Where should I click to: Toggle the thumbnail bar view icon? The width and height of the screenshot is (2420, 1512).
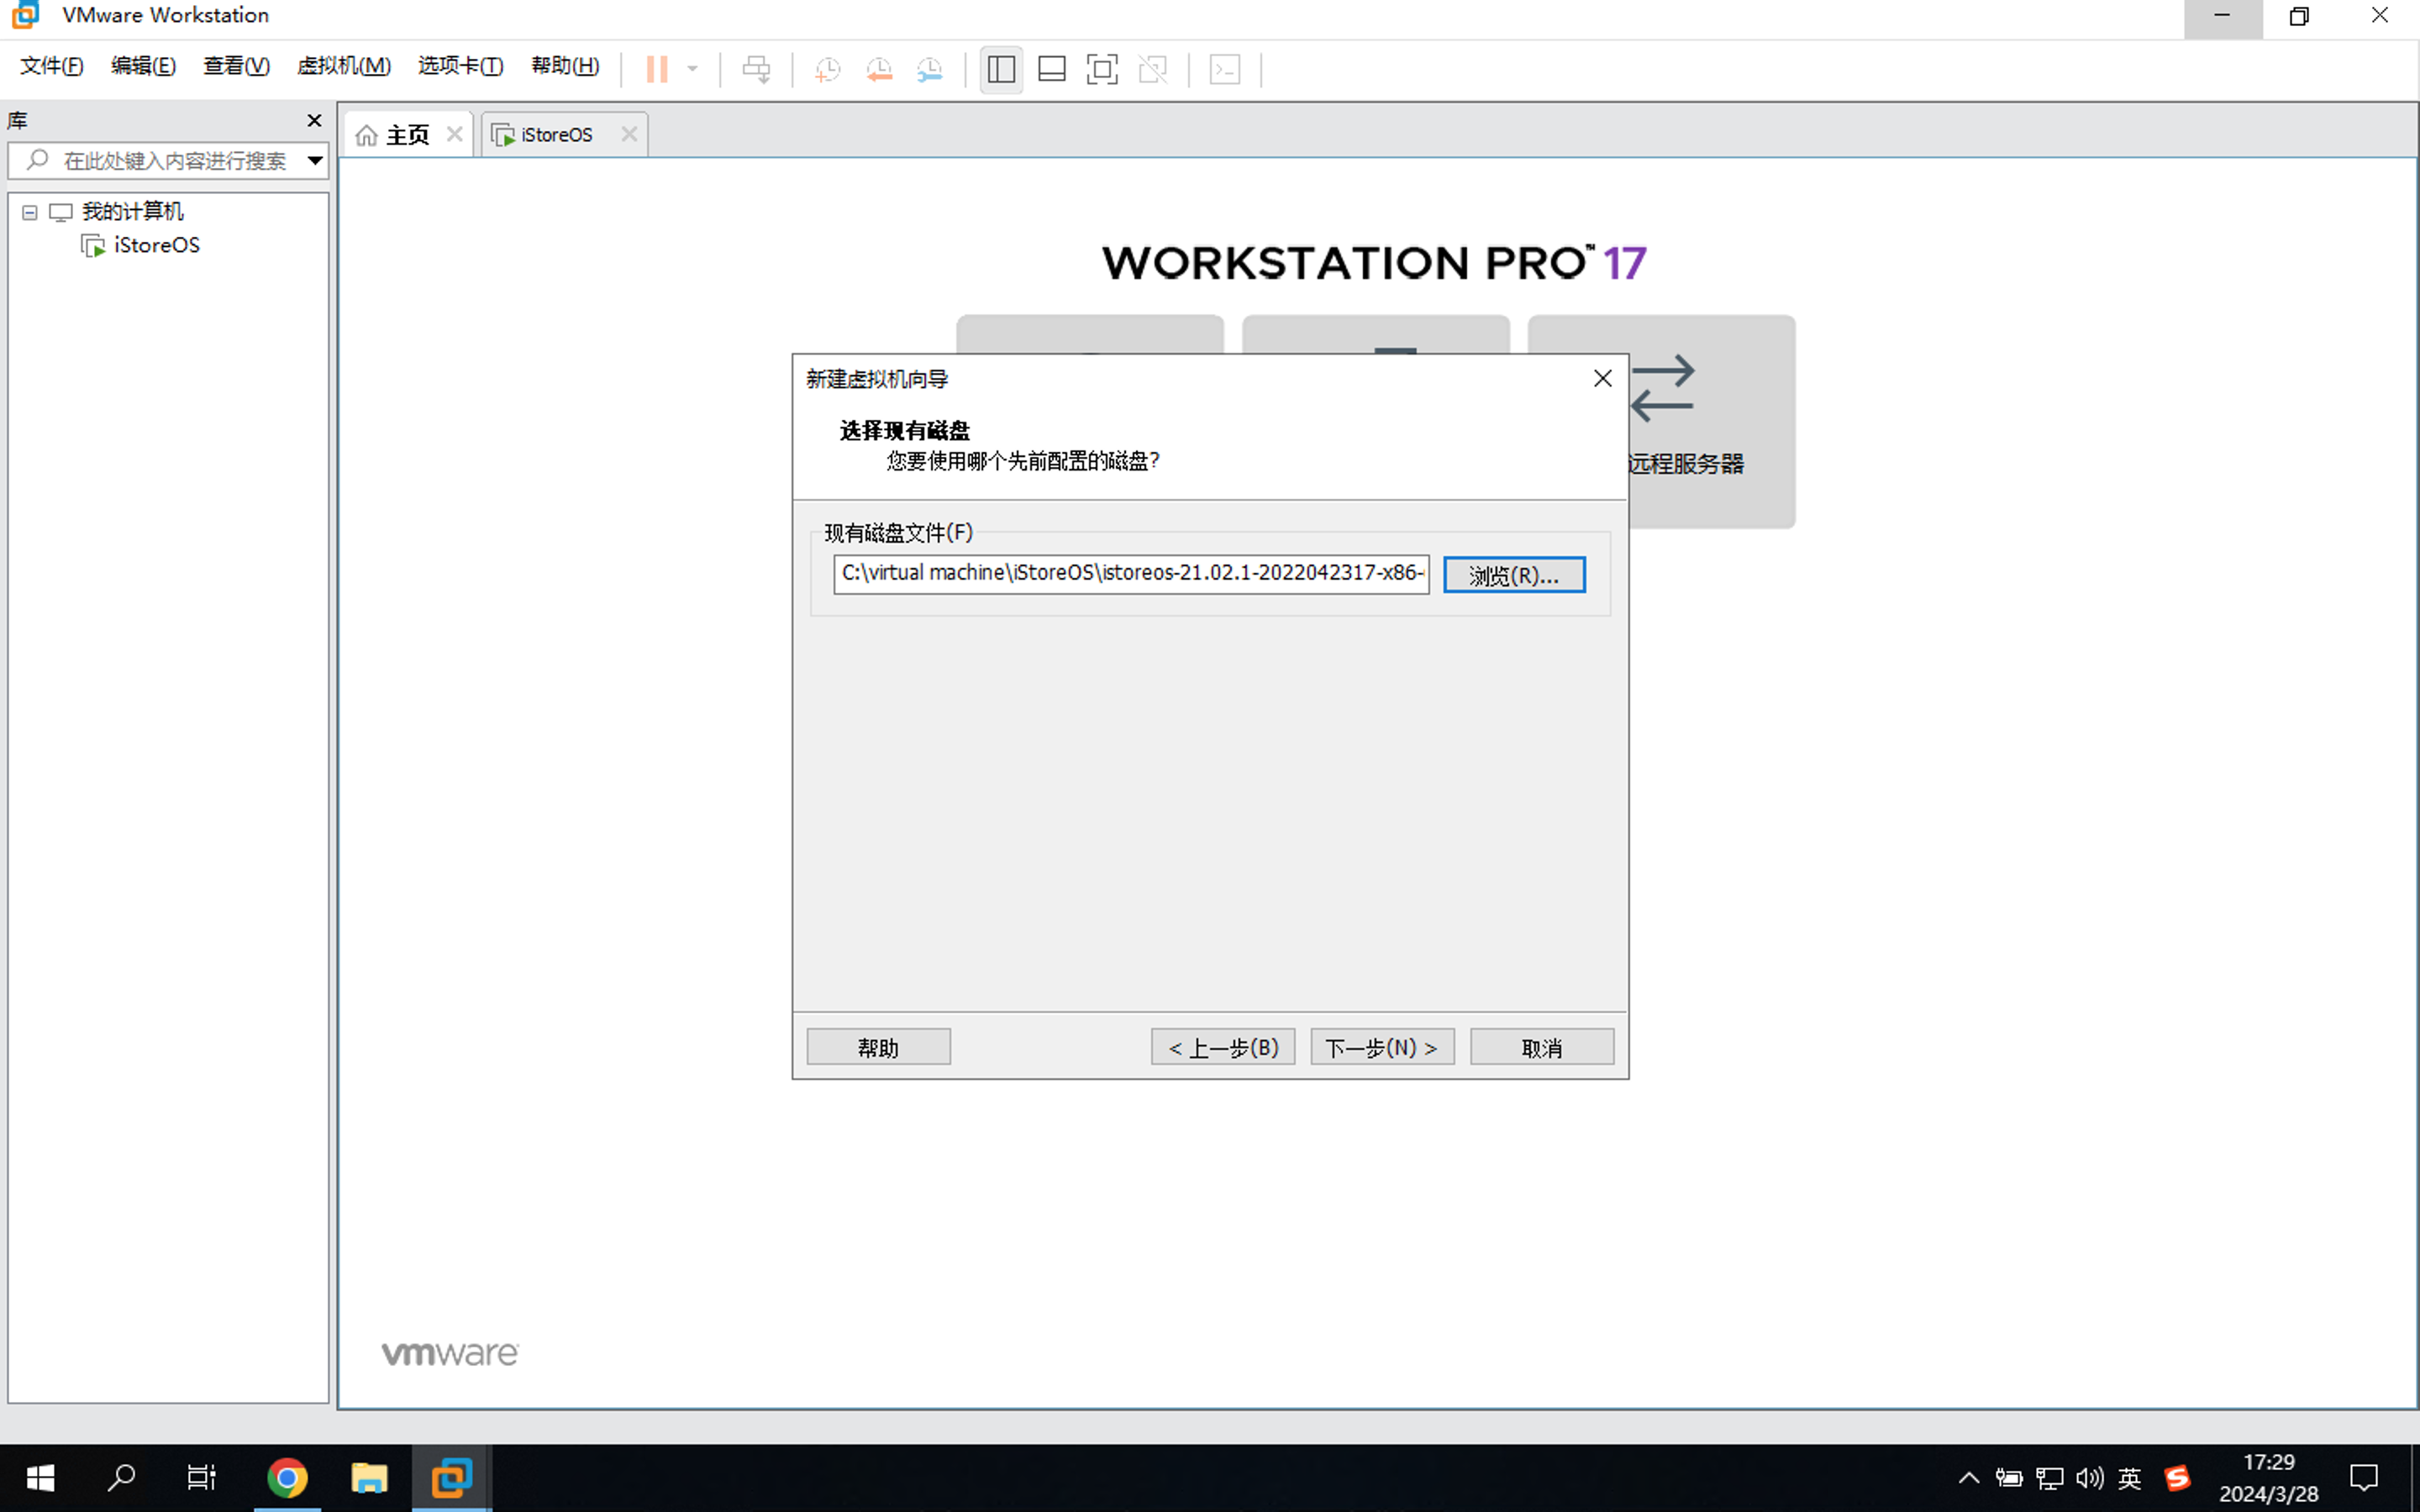1051,69
